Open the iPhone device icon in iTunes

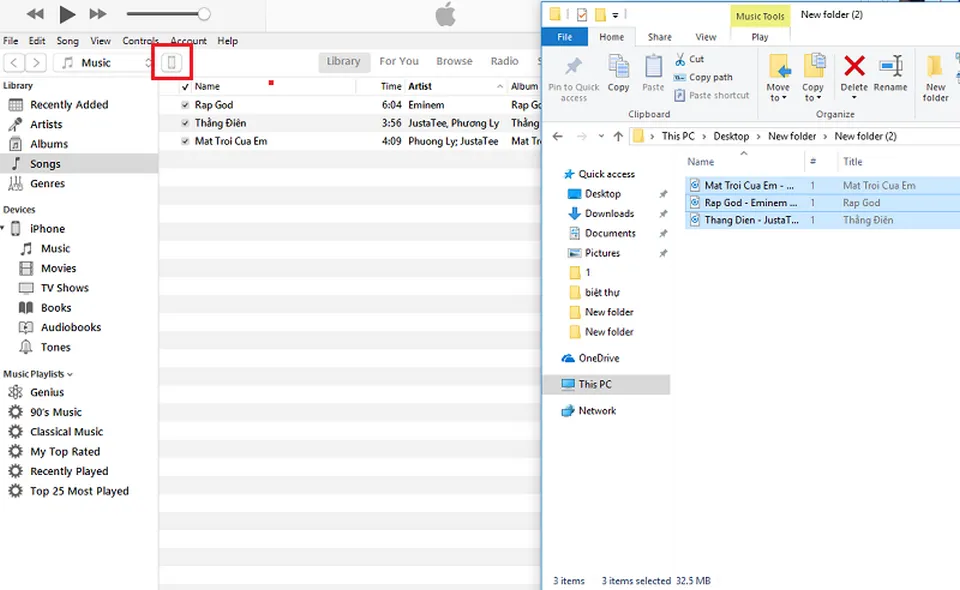(173, 61)
